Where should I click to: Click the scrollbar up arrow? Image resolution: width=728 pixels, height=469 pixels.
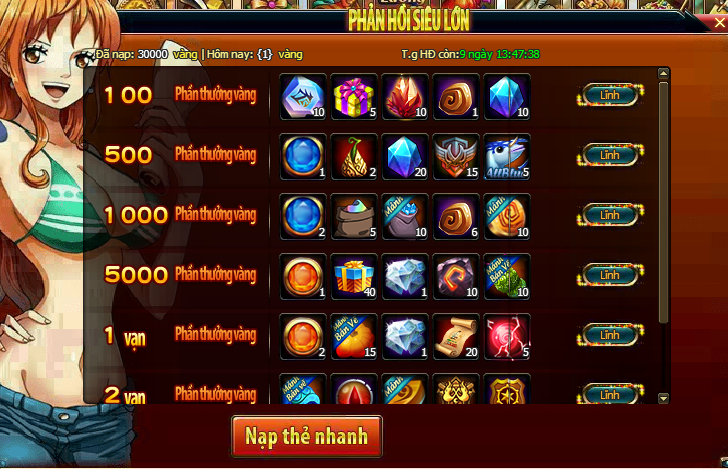663,73
